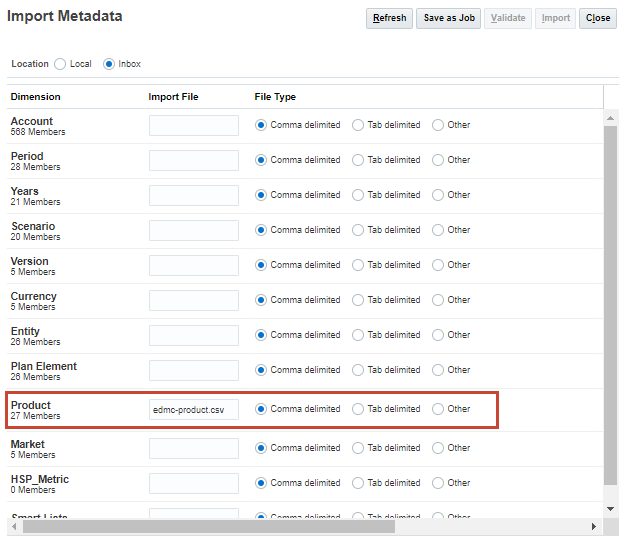Select Comma delimited for HSP_Metric
This screenshot has height=543, width=626.
(261, 483)
